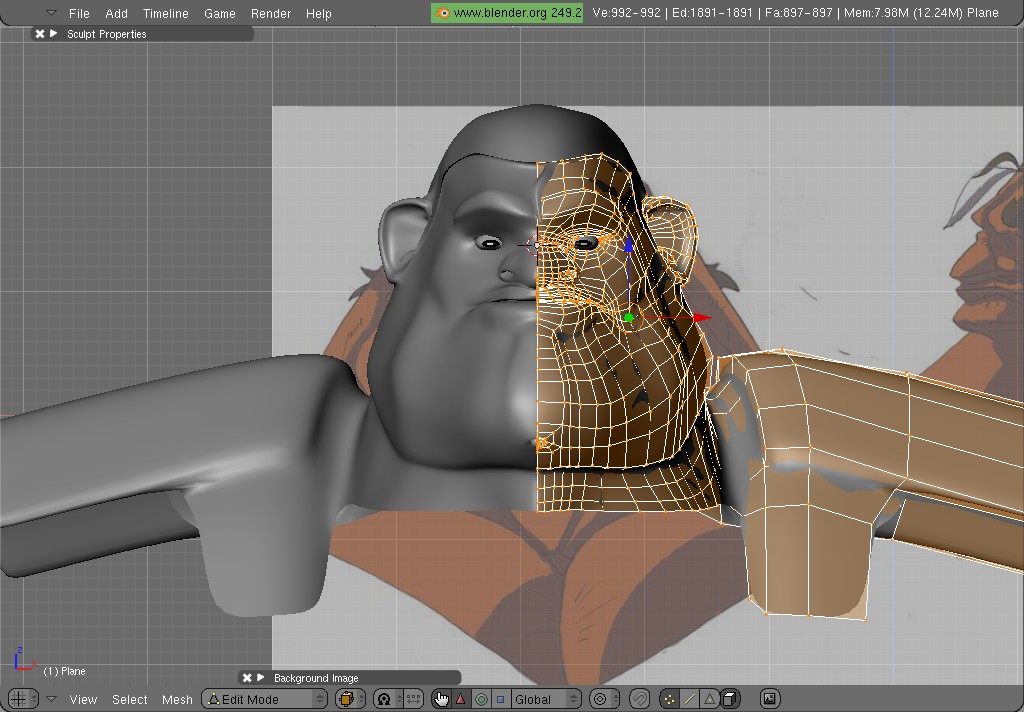This screenshot has height=712, width=1024.
Task: Click the Blender logo icon
Action: 442,13
